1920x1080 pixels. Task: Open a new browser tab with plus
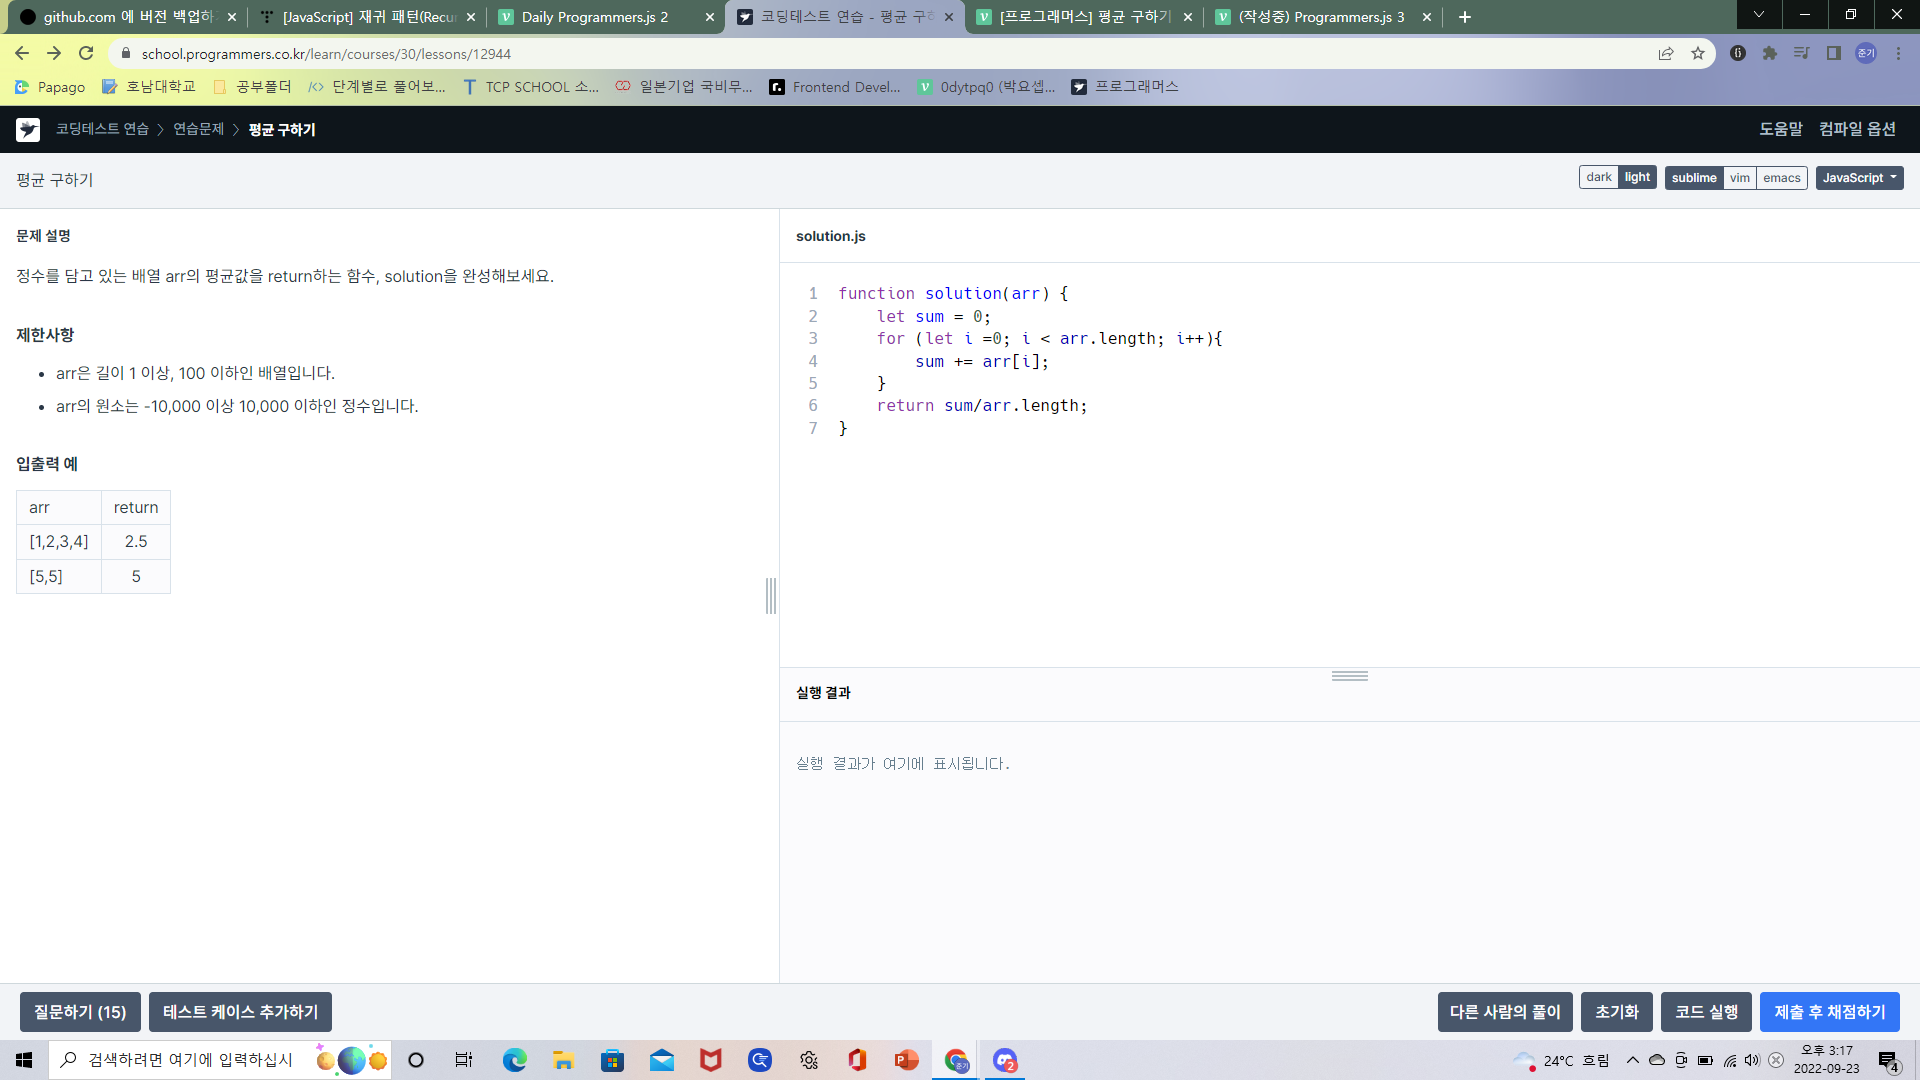(1465, 17)
